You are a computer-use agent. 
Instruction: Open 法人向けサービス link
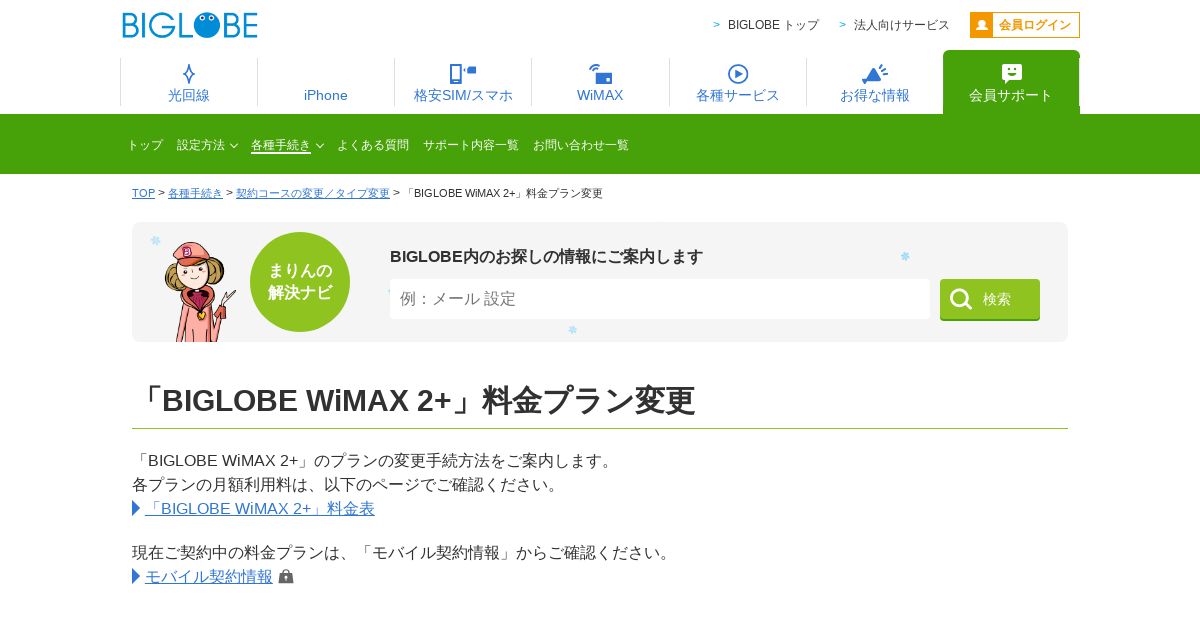tap(902, 25)
